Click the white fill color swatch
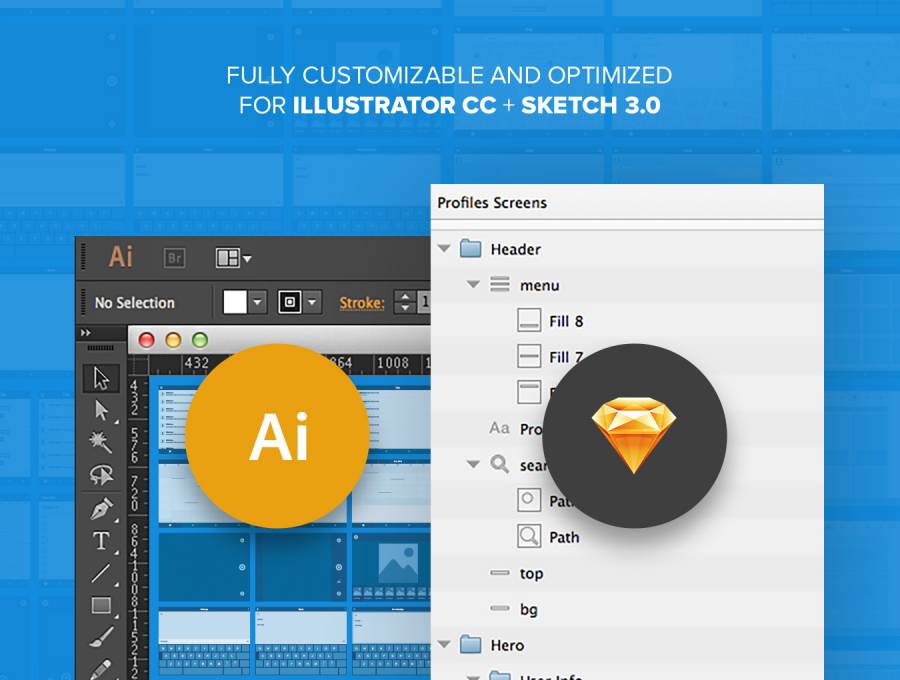The width and height of the screenshot is (900, 680). (235, 302)
